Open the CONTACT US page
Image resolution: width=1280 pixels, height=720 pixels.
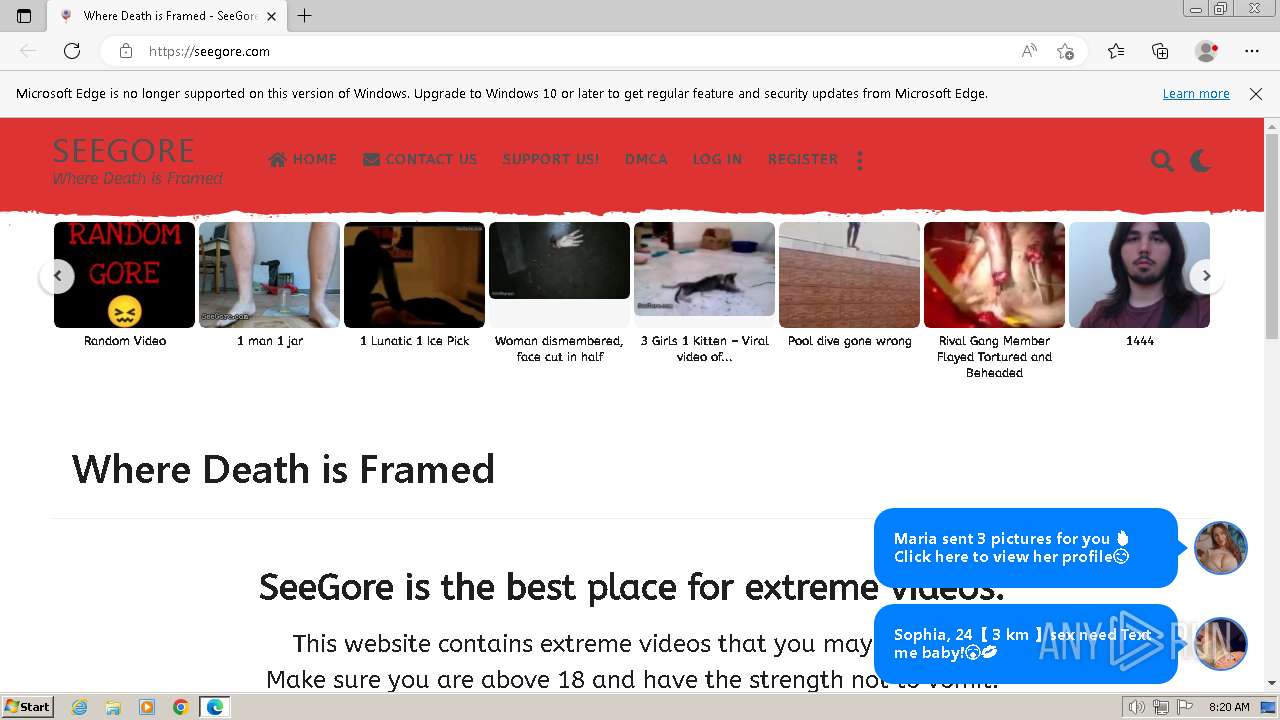pyautogui.click(x=420, y=159)
